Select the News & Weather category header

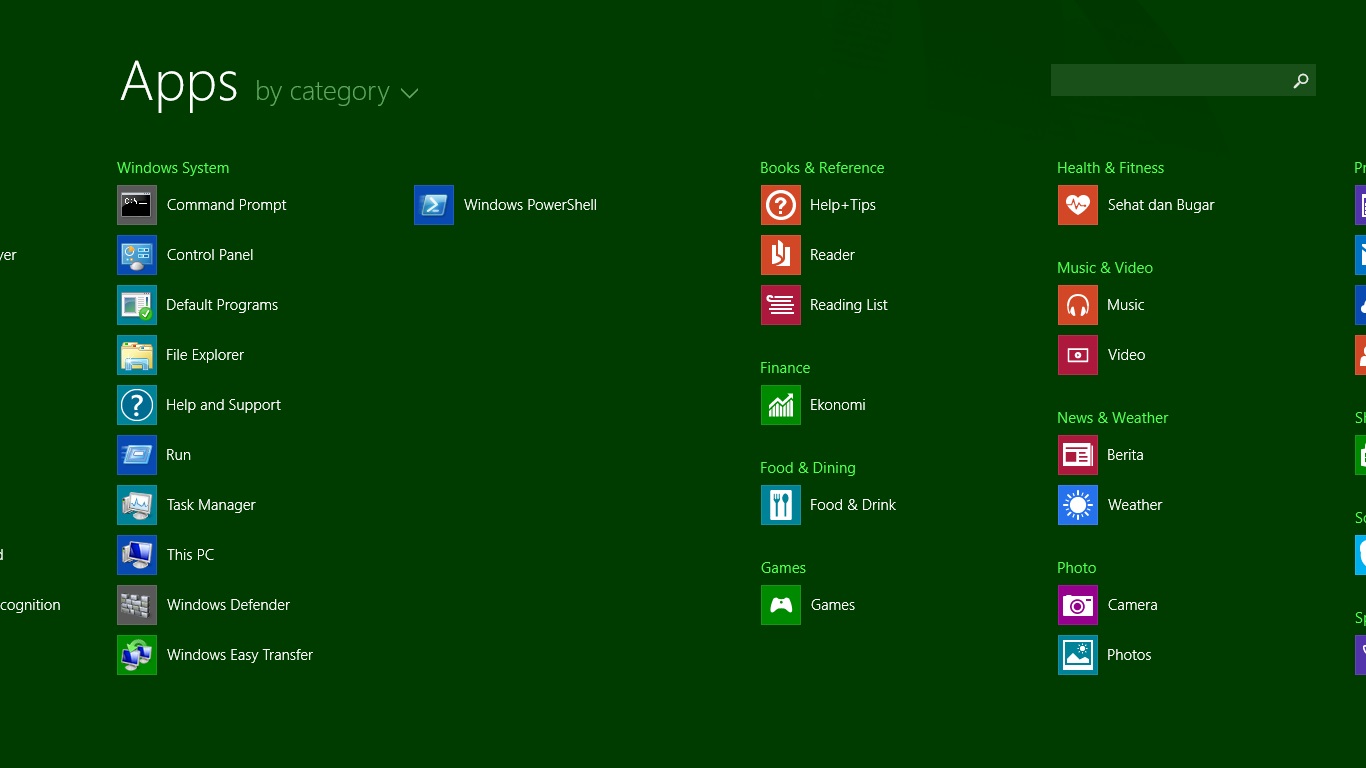(x=1112, y=418)
